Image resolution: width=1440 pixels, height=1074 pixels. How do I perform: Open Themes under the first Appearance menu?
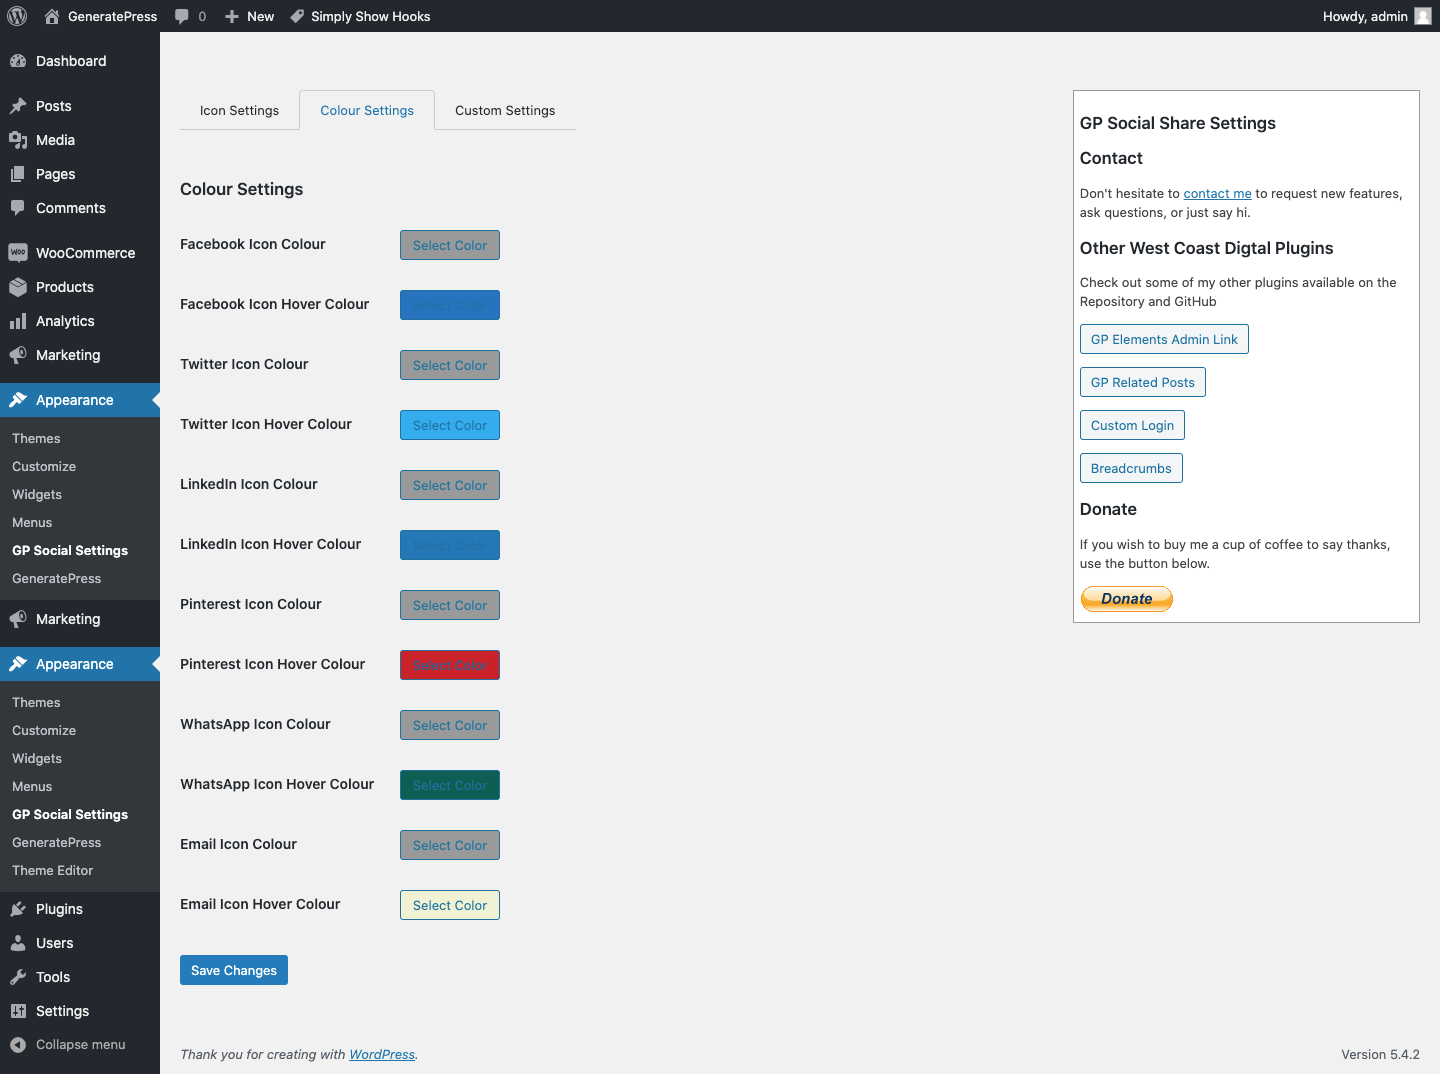tap(36, 438)
